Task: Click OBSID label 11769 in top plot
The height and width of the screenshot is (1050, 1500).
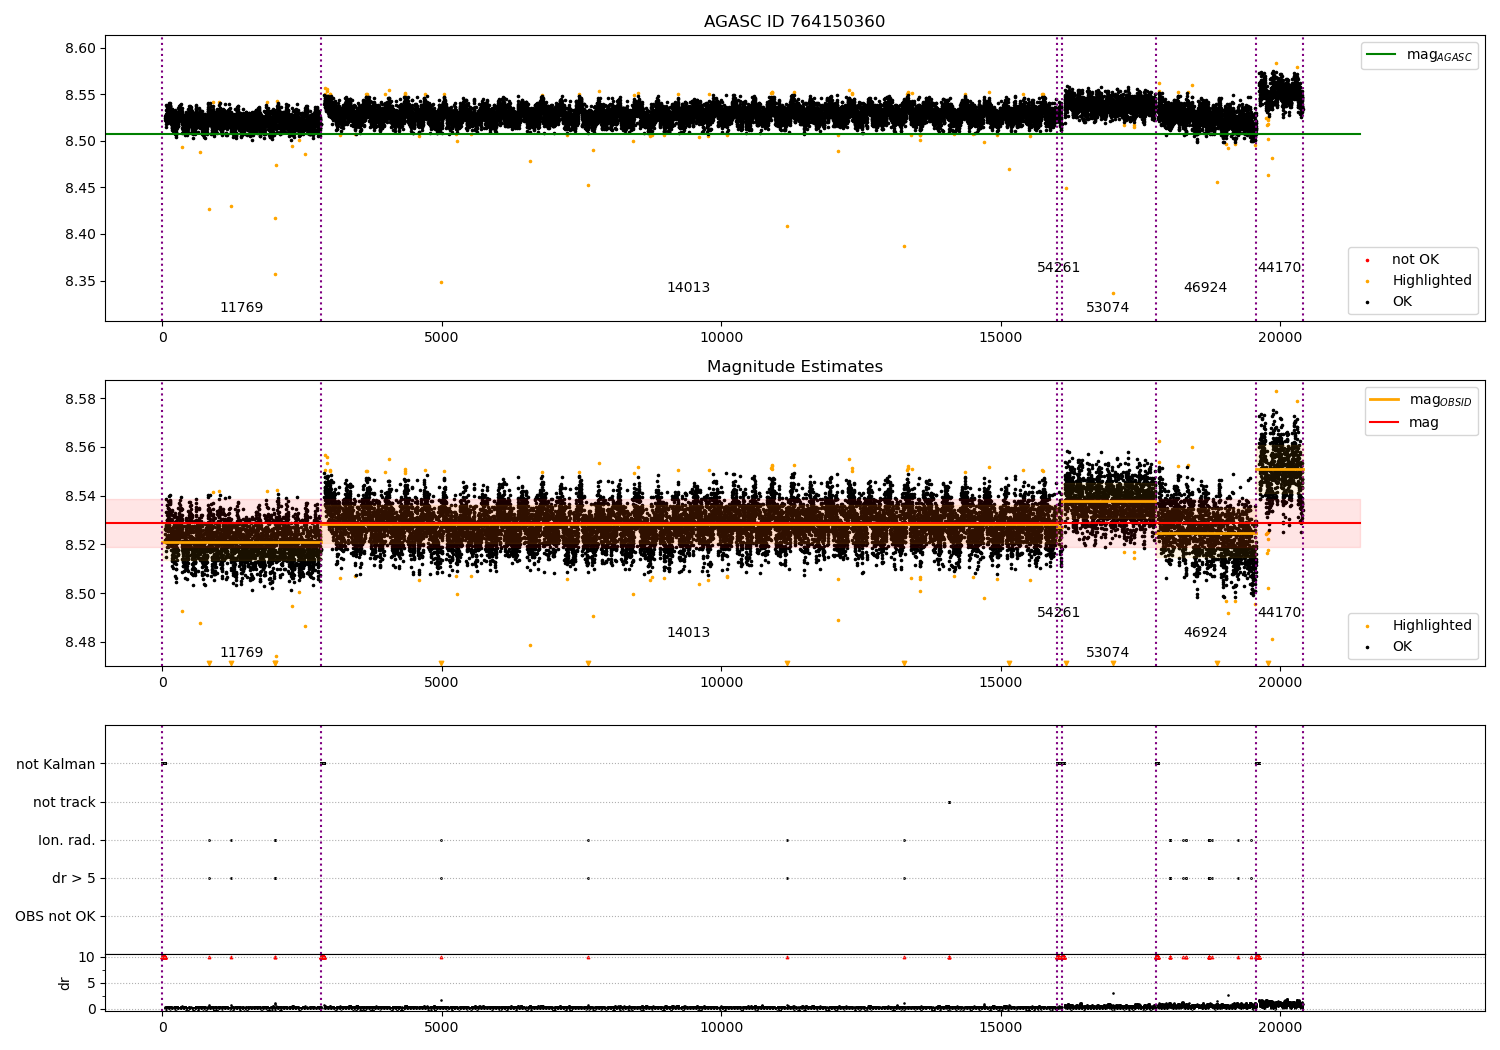Action: [x=241, y=308]
